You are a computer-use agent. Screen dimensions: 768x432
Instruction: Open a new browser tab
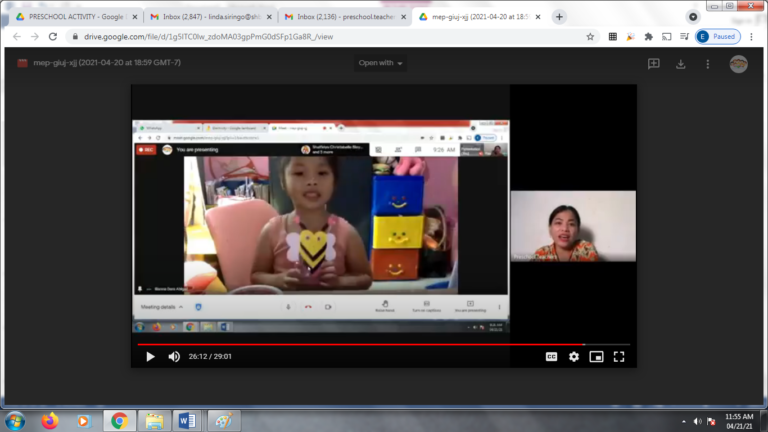pyautogui.click(x=559, y=17)
